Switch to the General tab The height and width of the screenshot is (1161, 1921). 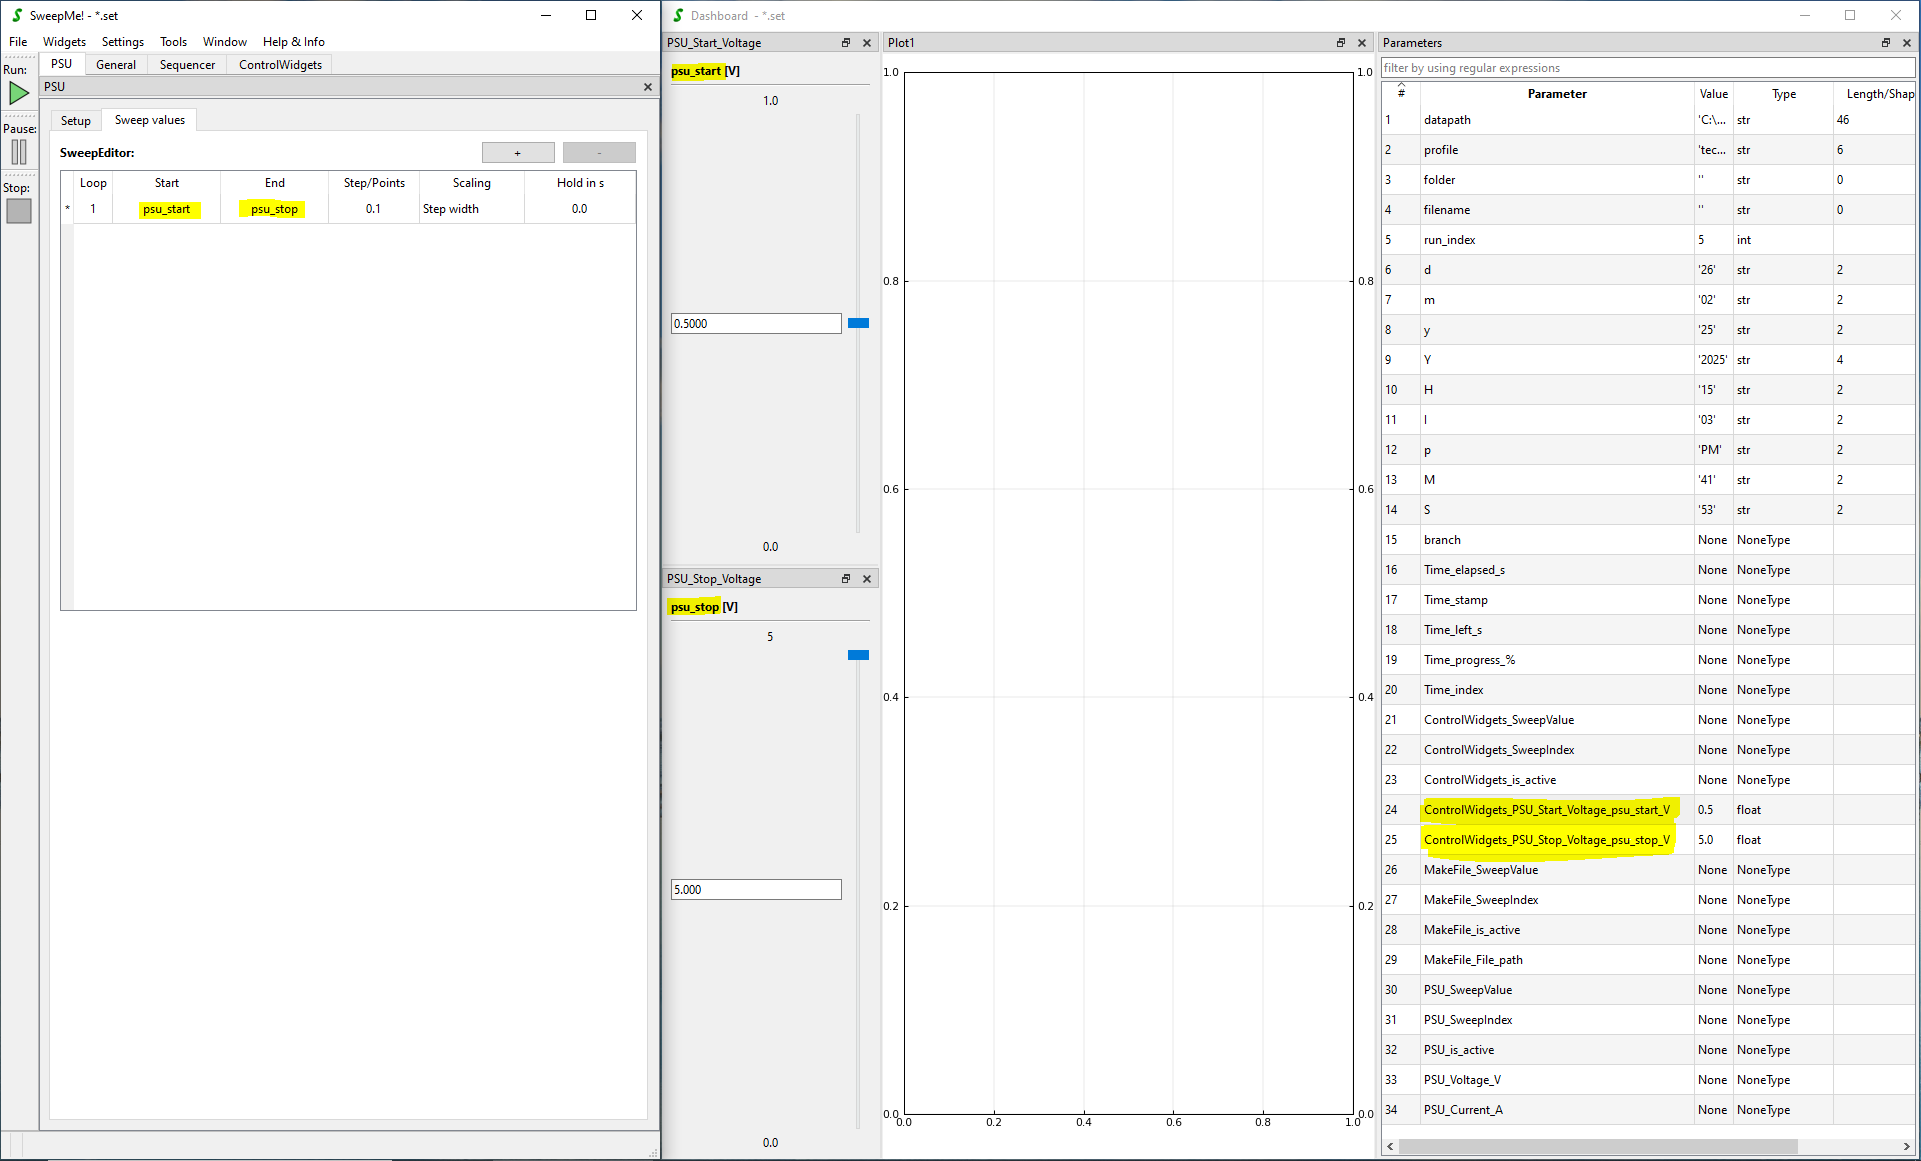pos(116,65)
